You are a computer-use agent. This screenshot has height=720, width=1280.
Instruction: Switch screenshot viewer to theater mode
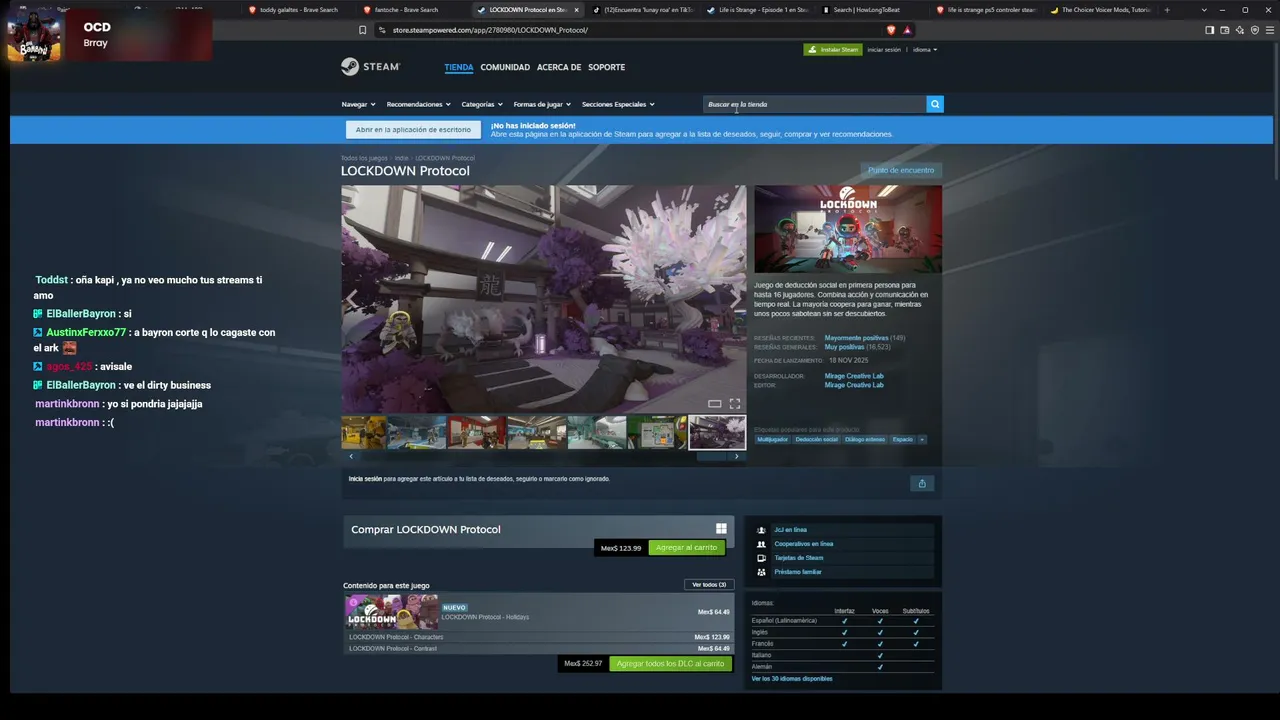coord(715,404)
